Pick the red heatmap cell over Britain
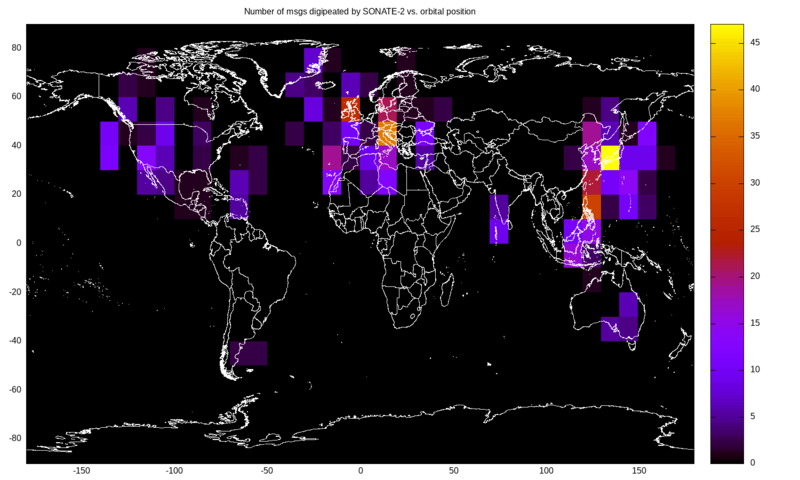 350,108
